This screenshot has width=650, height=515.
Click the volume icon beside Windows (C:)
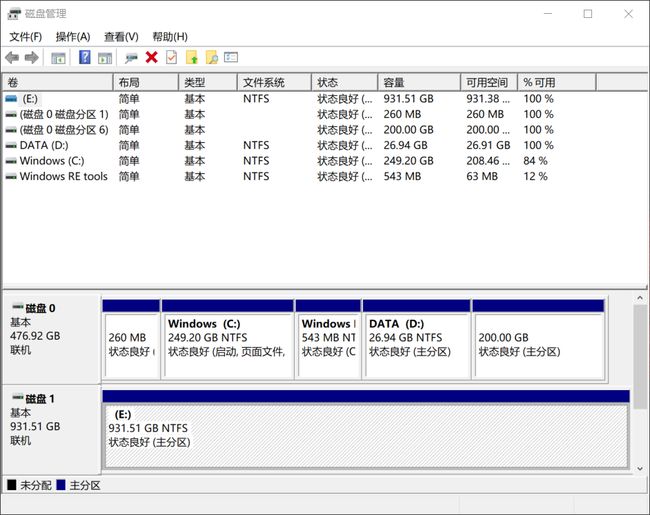click(11, 161)
